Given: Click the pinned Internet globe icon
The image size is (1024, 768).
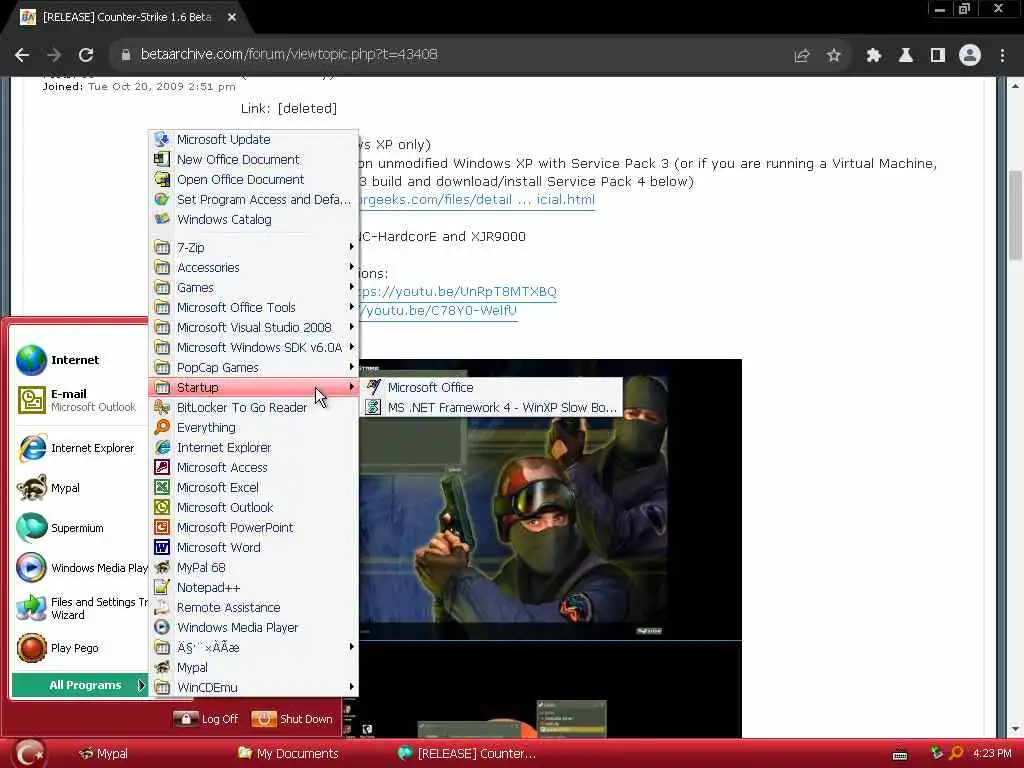Looking at the screenshot, I should point(31,360).
